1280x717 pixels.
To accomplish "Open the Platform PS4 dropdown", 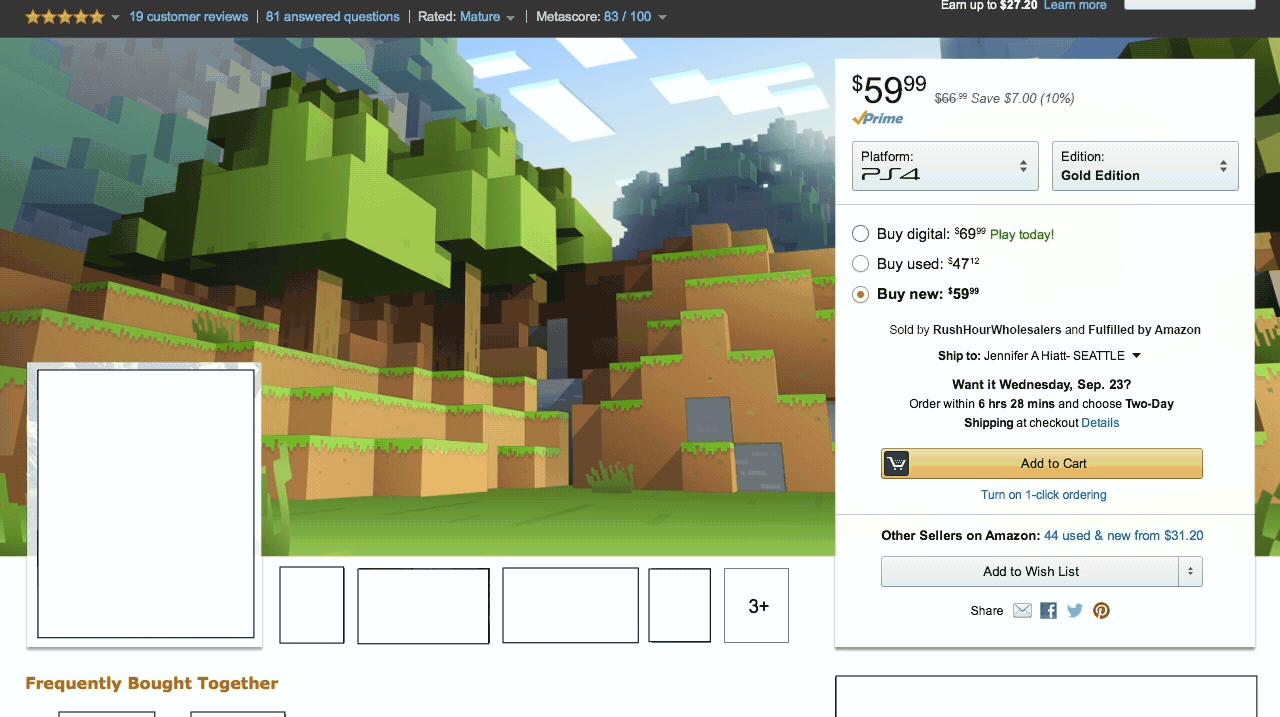I will click(945, 166).
